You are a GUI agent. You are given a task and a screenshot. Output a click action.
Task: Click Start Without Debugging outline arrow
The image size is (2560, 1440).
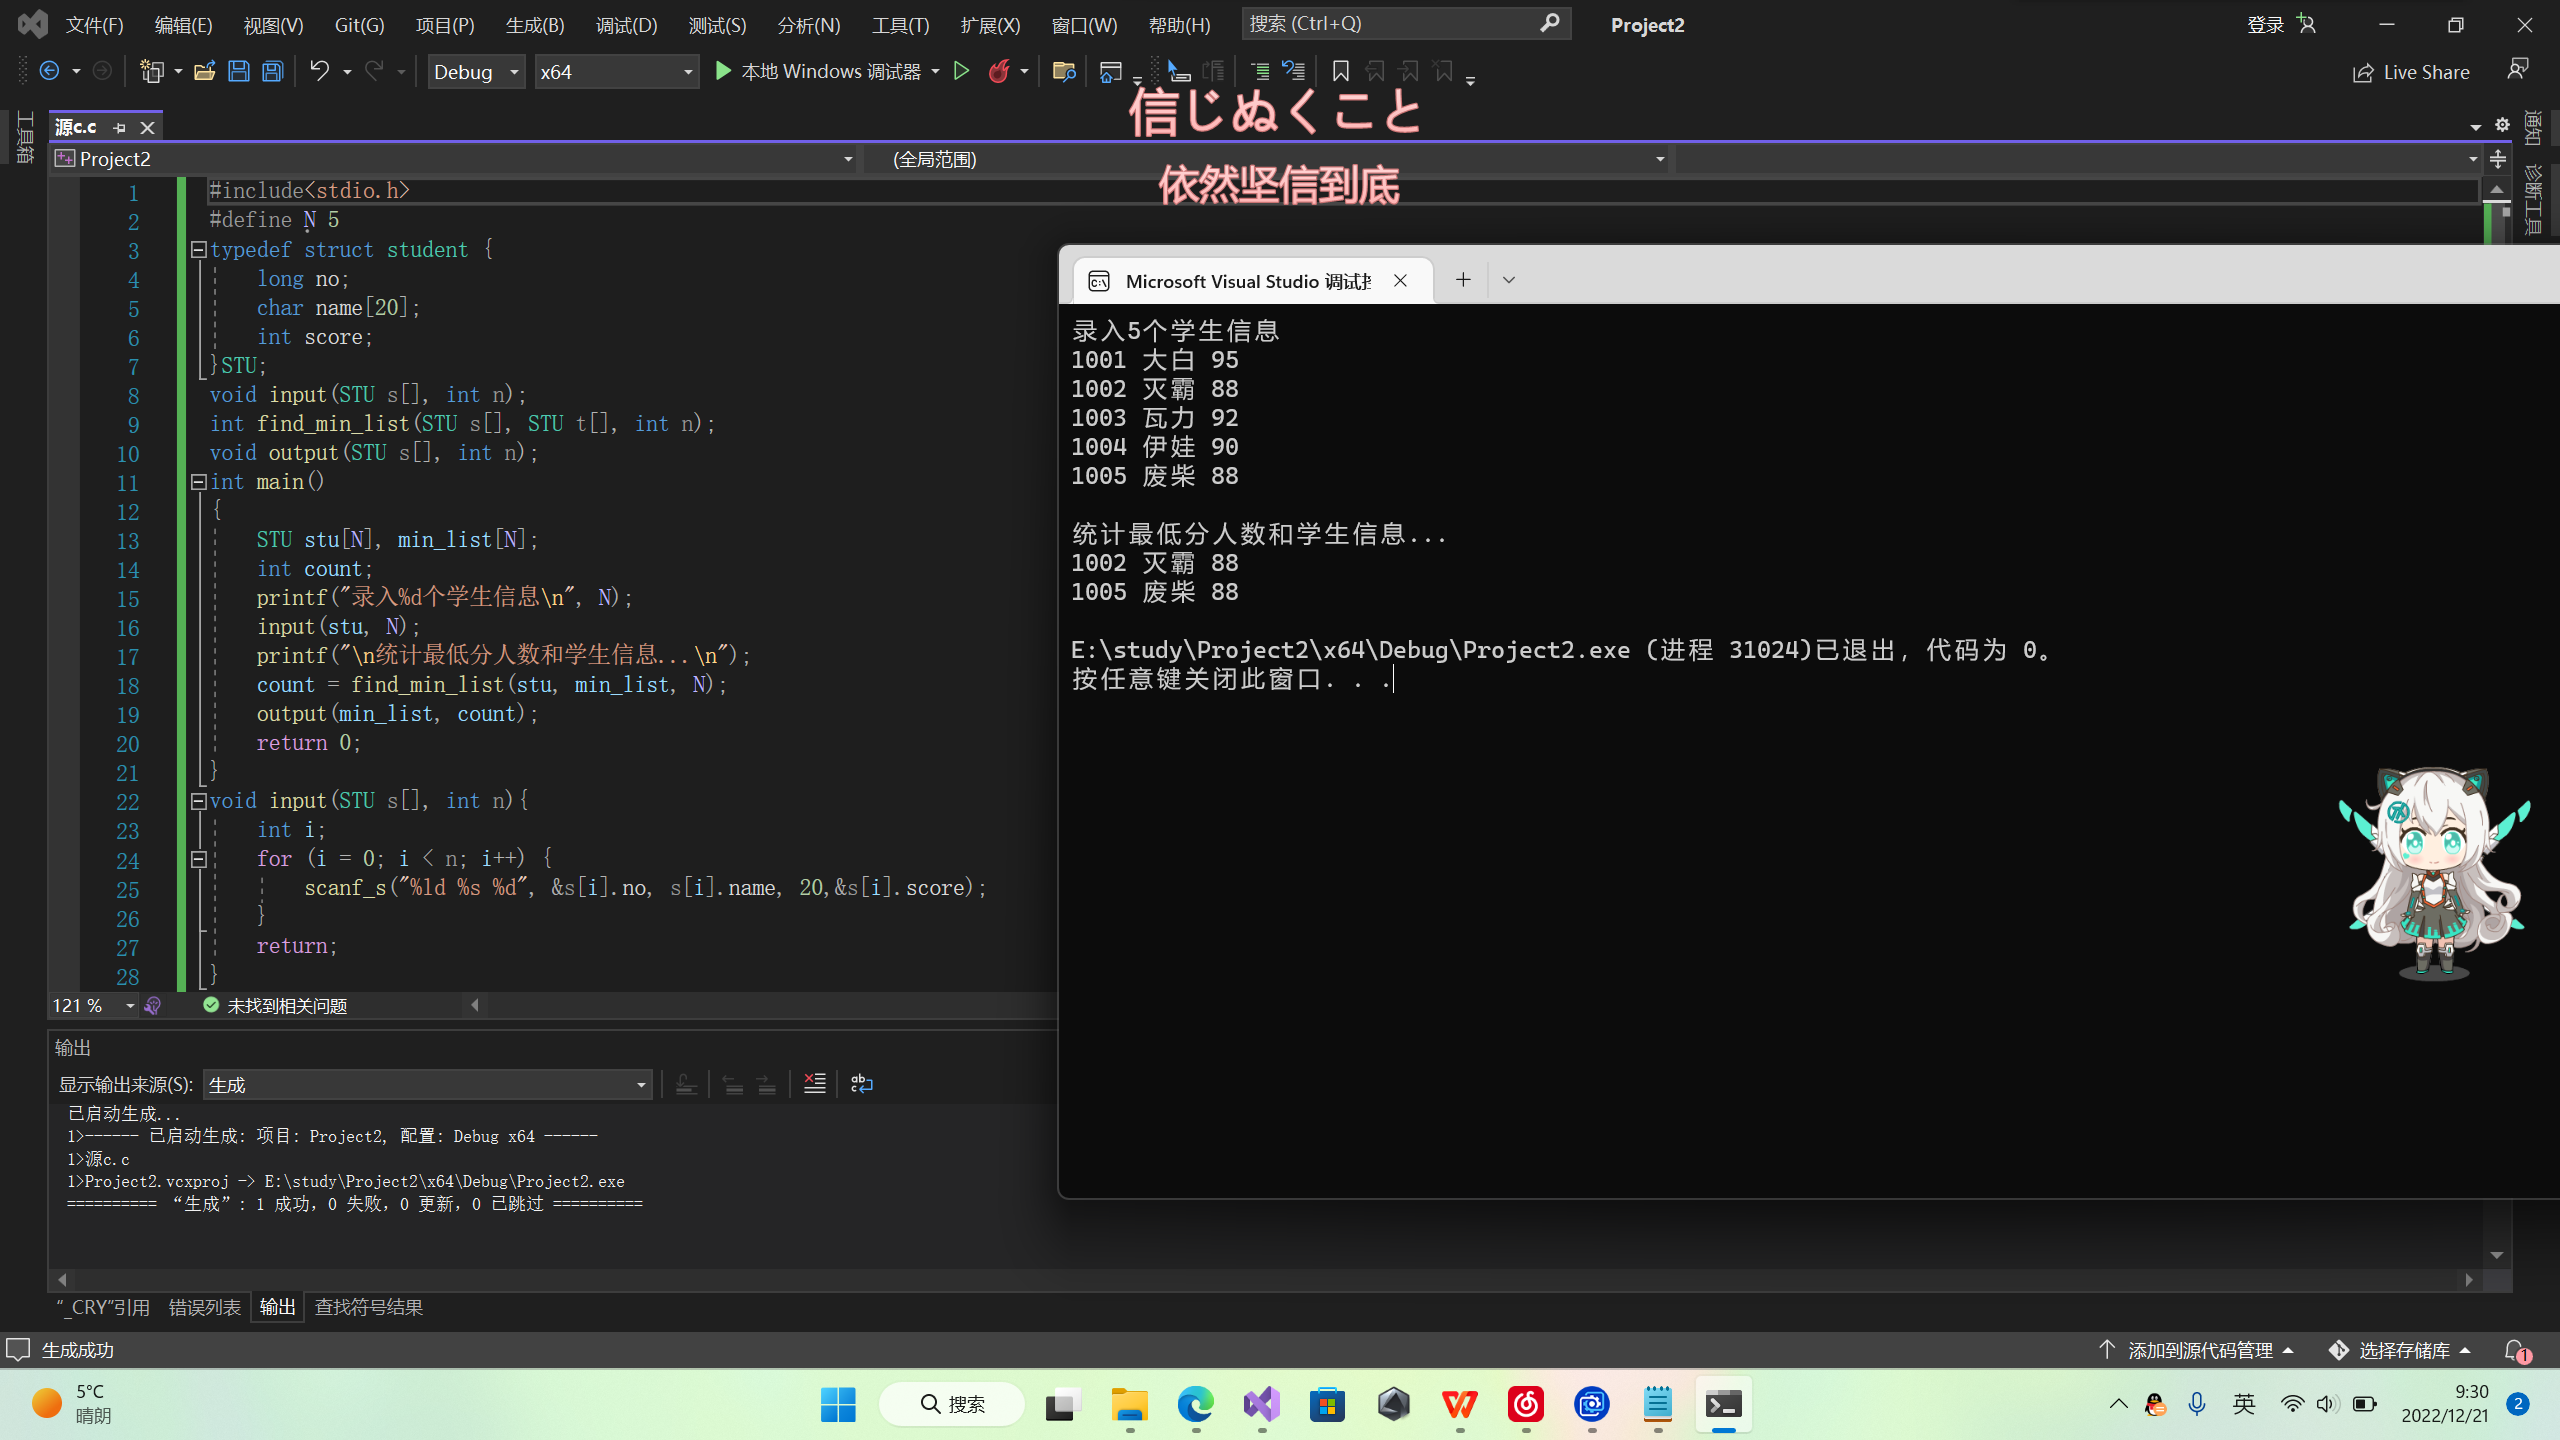coord(961,71)
